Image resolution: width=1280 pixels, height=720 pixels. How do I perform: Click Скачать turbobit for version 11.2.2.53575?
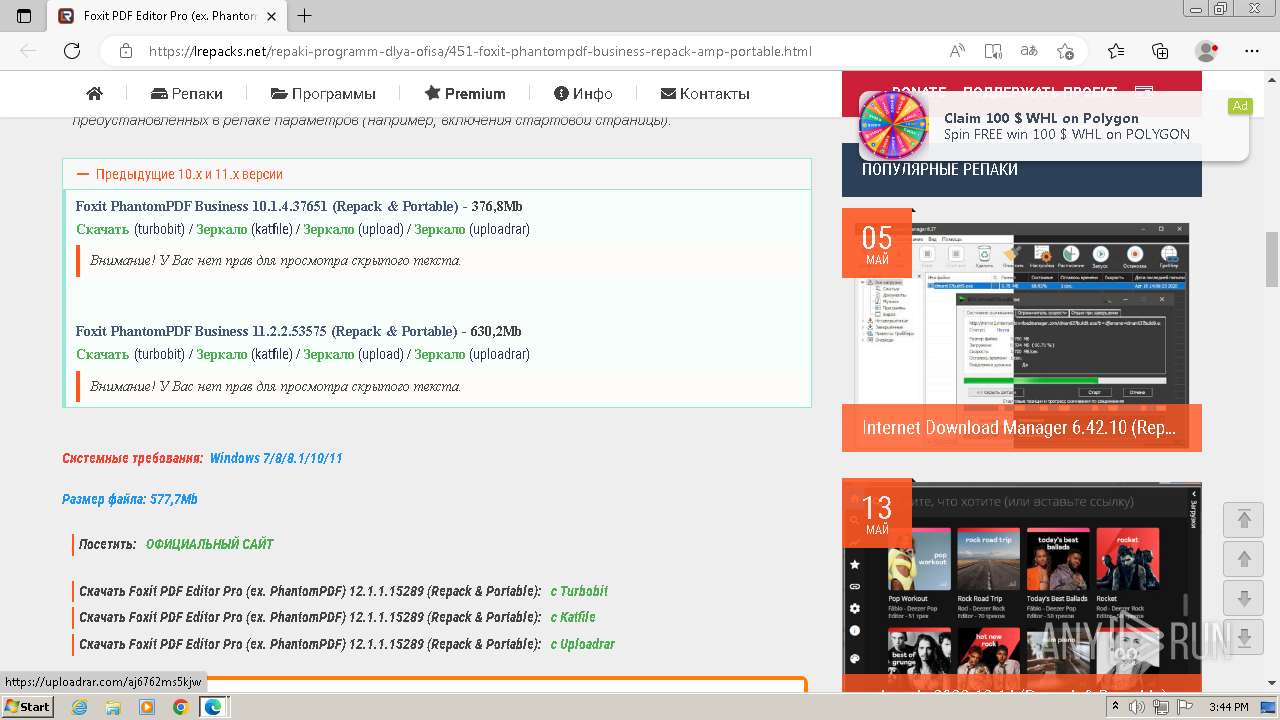[103, 354]
